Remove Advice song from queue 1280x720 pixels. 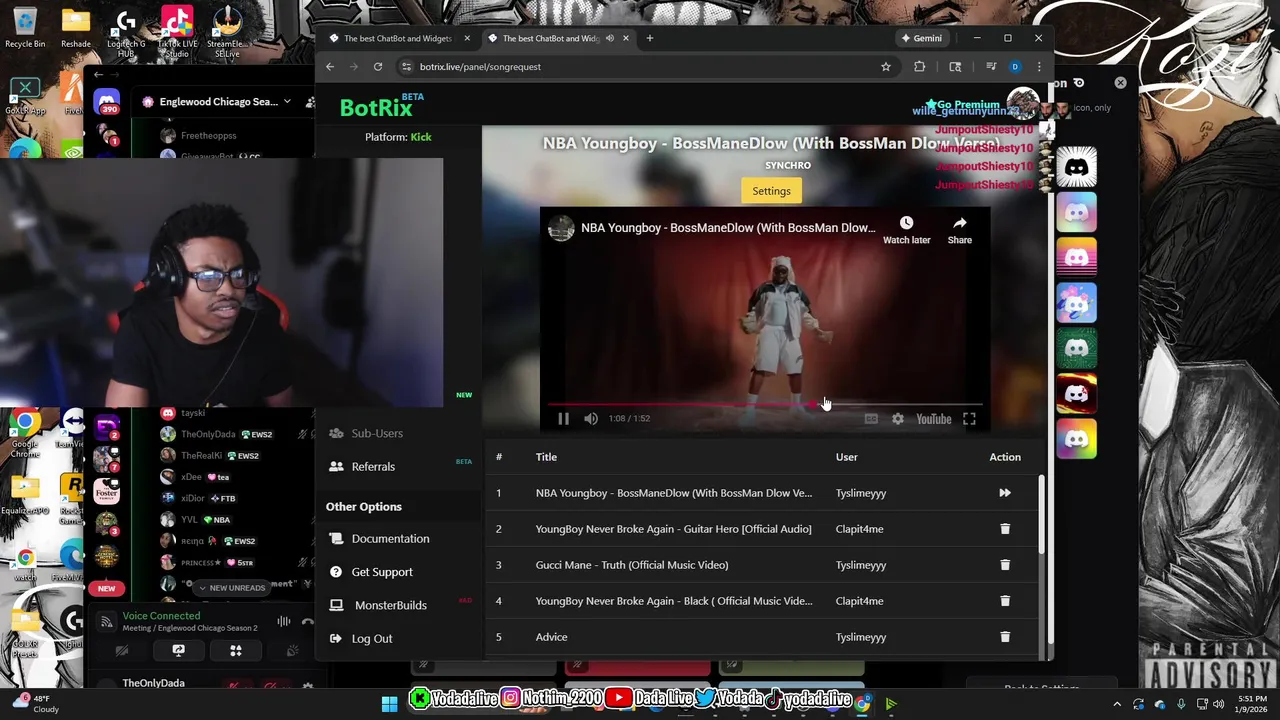point(1005,637)
